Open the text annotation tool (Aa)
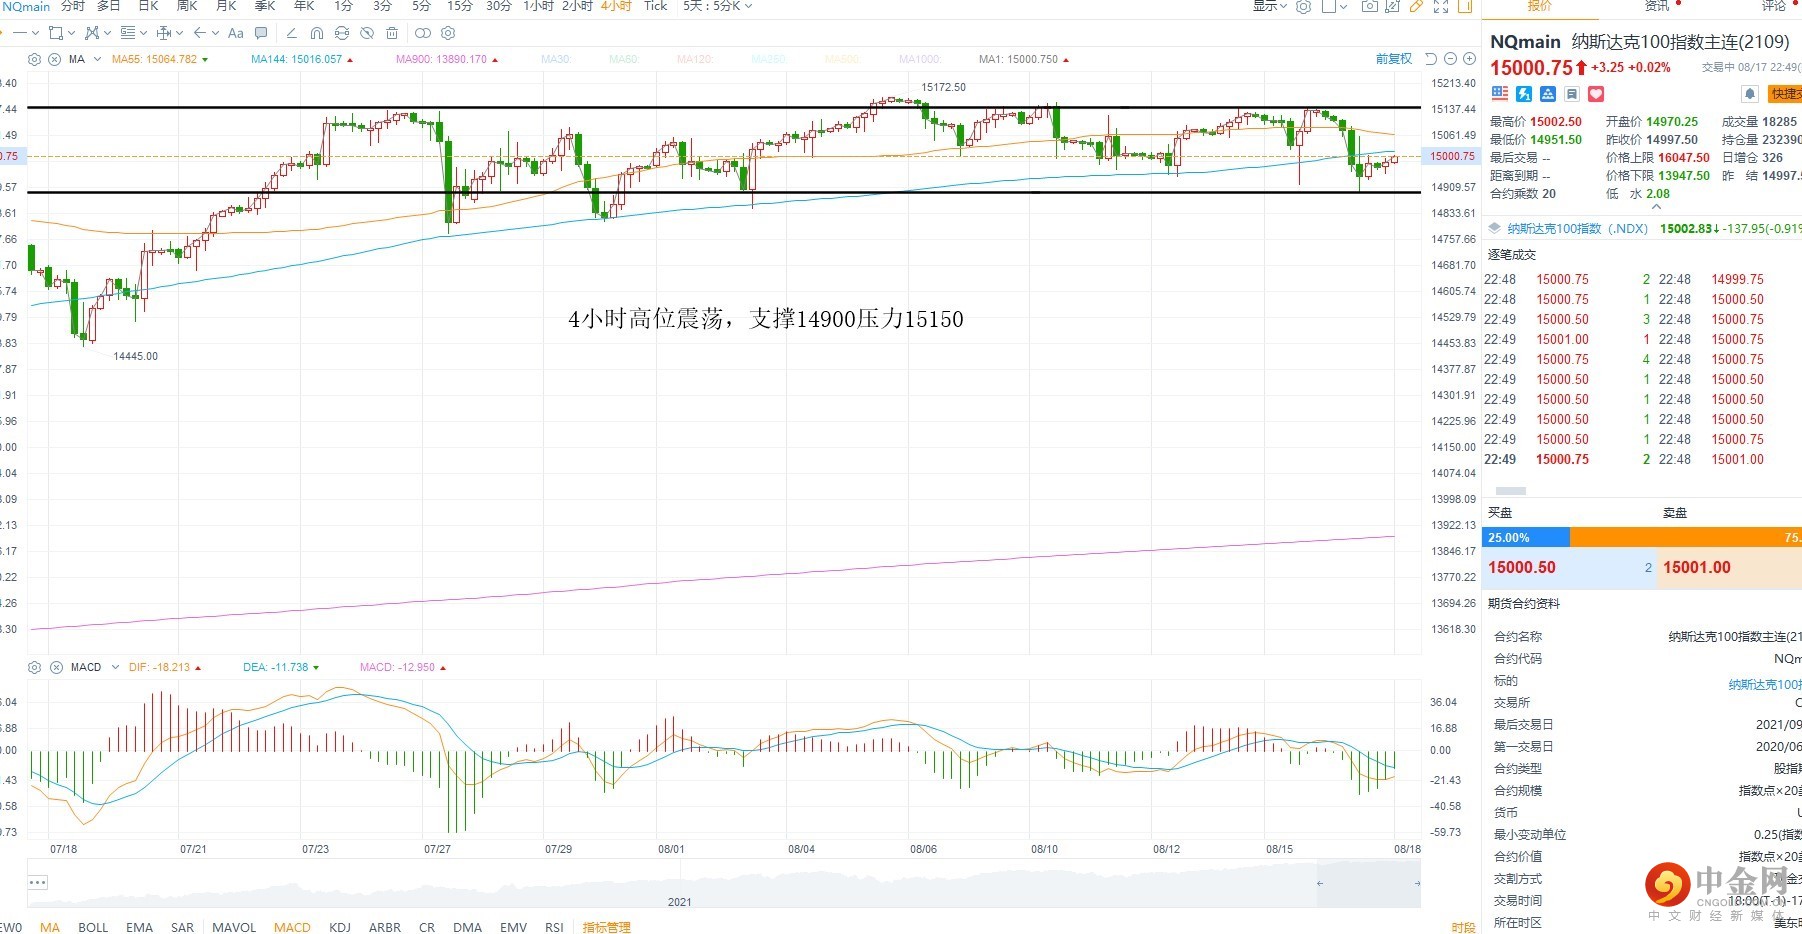Viewport: 1802px width, 934px height. point(236,33)
